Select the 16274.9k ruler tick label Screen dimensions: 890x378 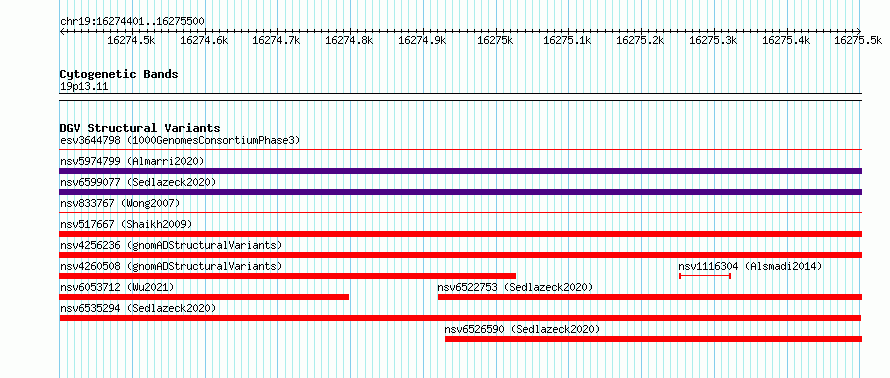(x=422, y=40)
